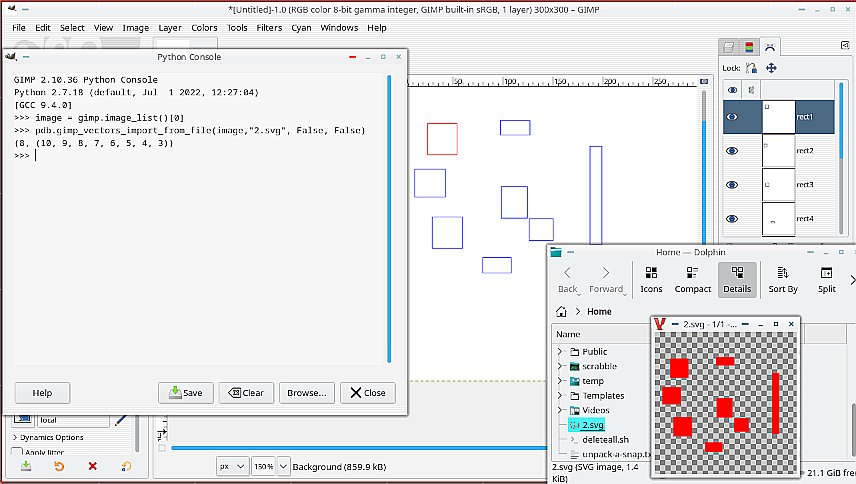Open the dock tab configuration menu arrow
856x484 pixels.
click(845, 45)
